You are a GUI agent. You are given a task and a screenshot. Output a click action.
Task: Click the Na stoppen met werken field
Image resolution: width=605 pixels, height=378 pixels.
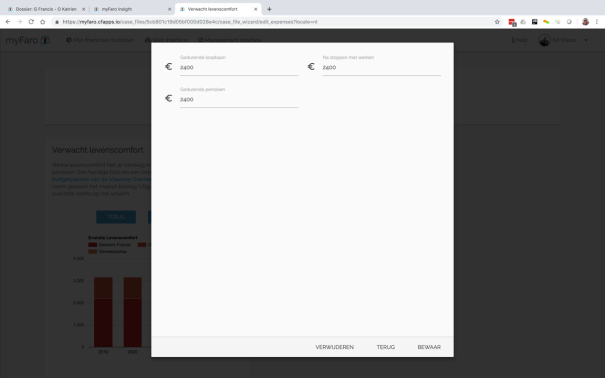coord(382,68)
